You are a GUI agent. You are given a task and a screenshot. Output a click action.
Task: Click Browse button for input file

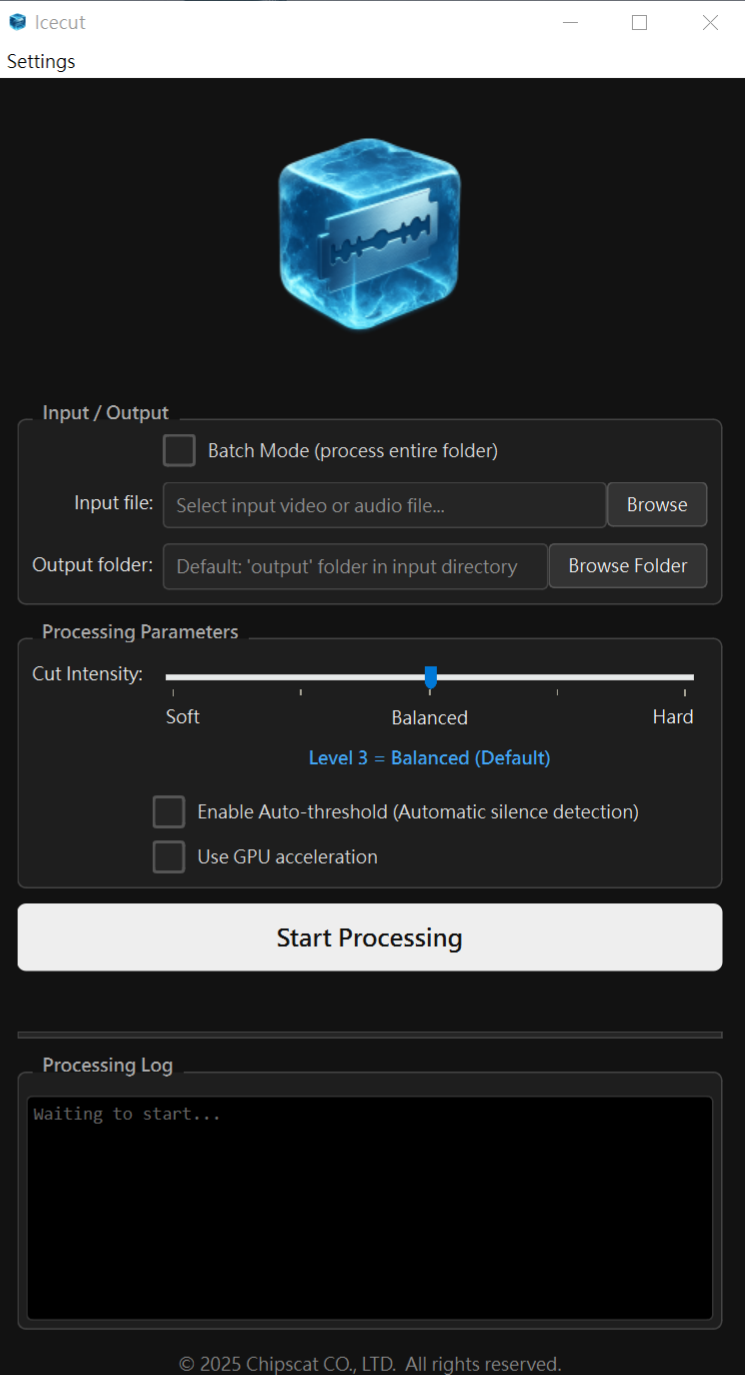click(x=656, y=505)
